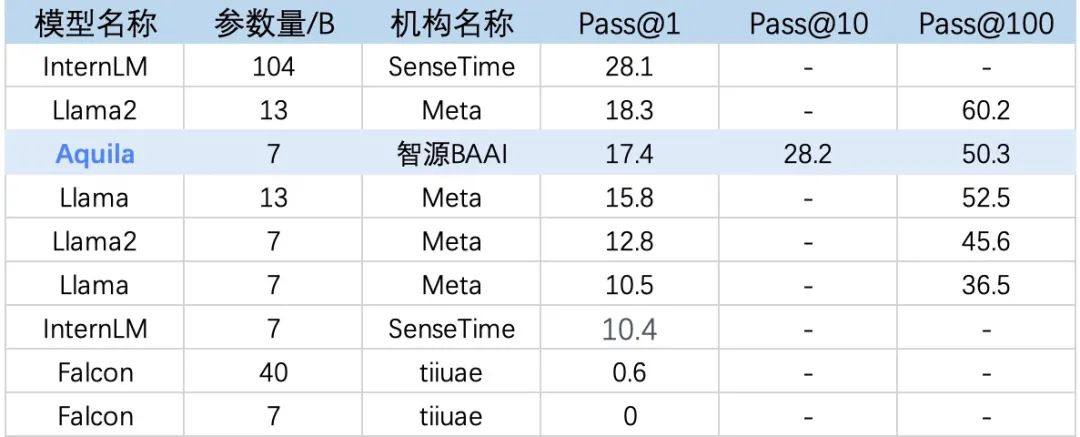This screenshot has width=1080, height=437.
Task: Select the 60.2 Pass@100 value
Action: [986, 111]
